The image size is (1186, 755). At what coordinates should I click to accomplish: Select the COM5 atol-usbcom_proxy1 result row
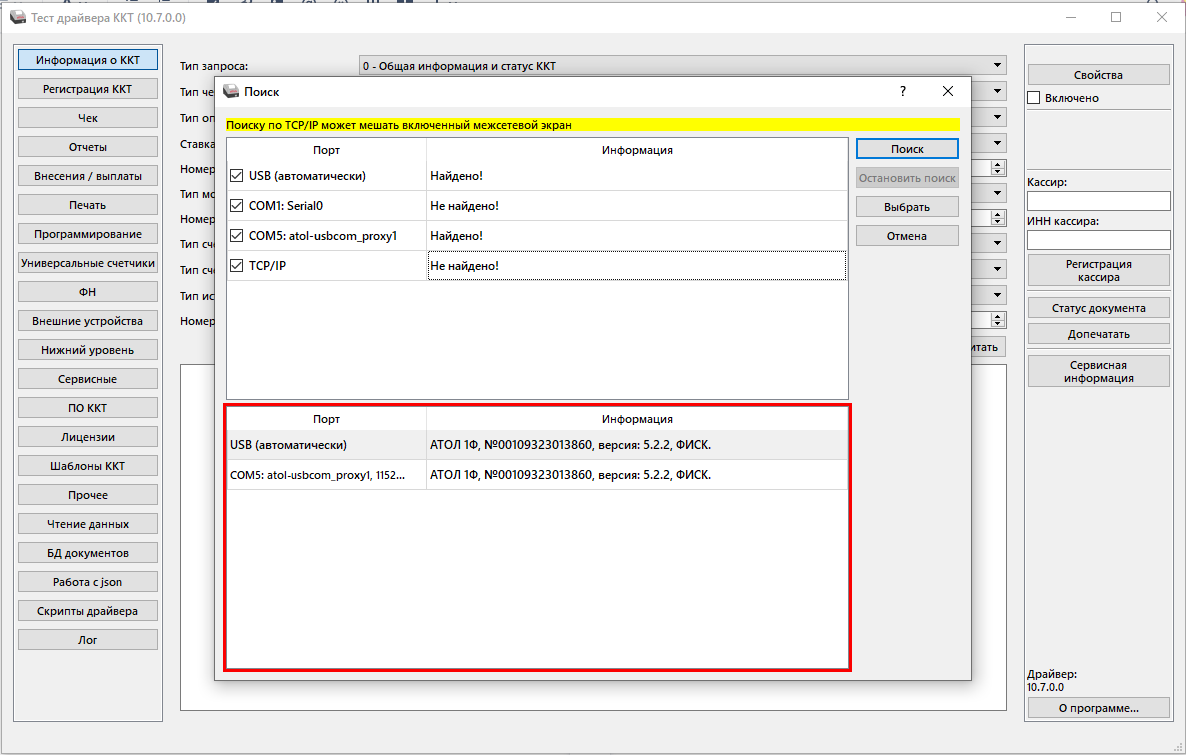[x=537, y=475]
